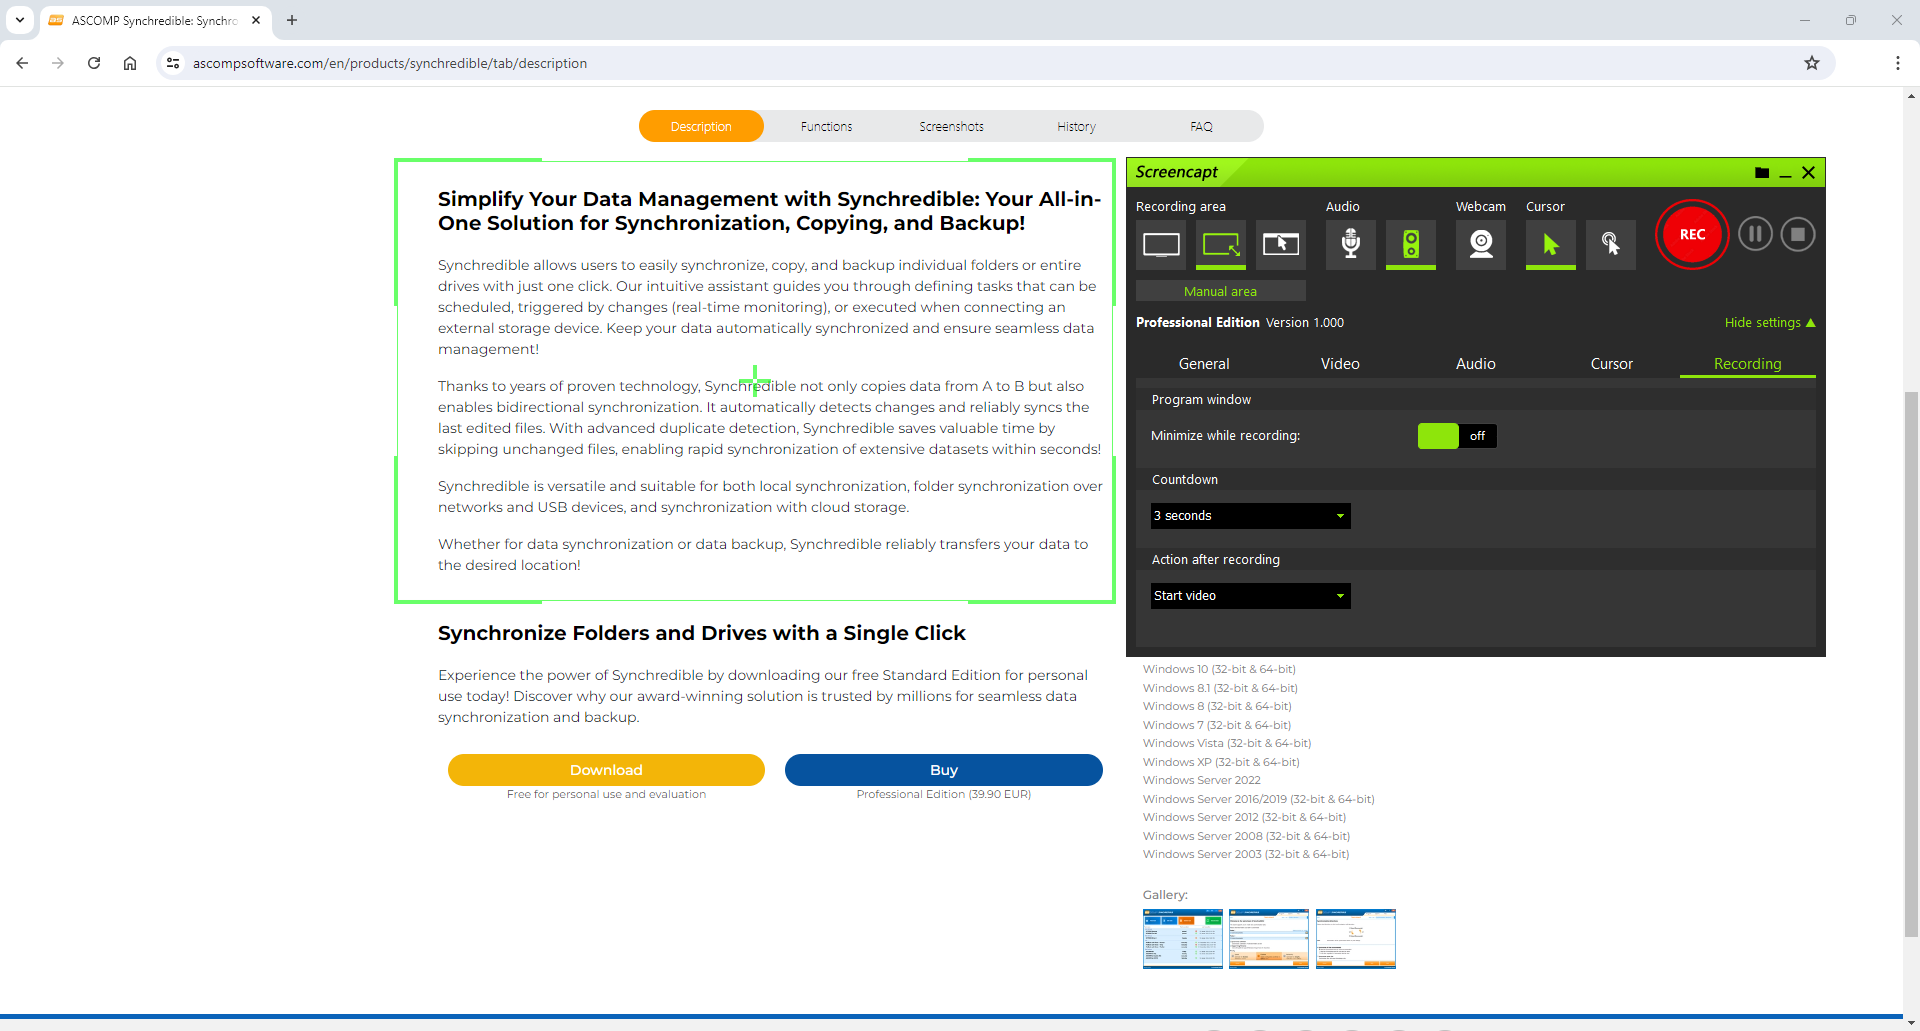Click 'Windows Server 2022' text
The width and height of the screenshot is (1920, 1031).
[x=1202, y=780]
